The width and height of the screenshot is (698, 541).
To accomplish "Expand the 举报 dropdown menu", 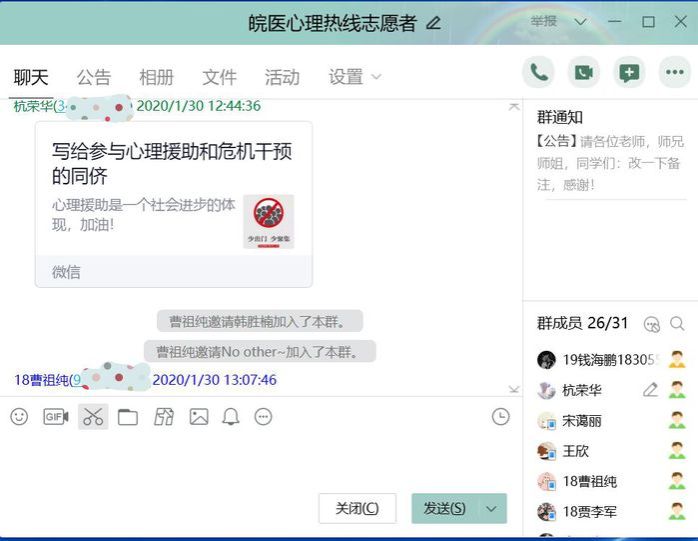I will 583,22.
